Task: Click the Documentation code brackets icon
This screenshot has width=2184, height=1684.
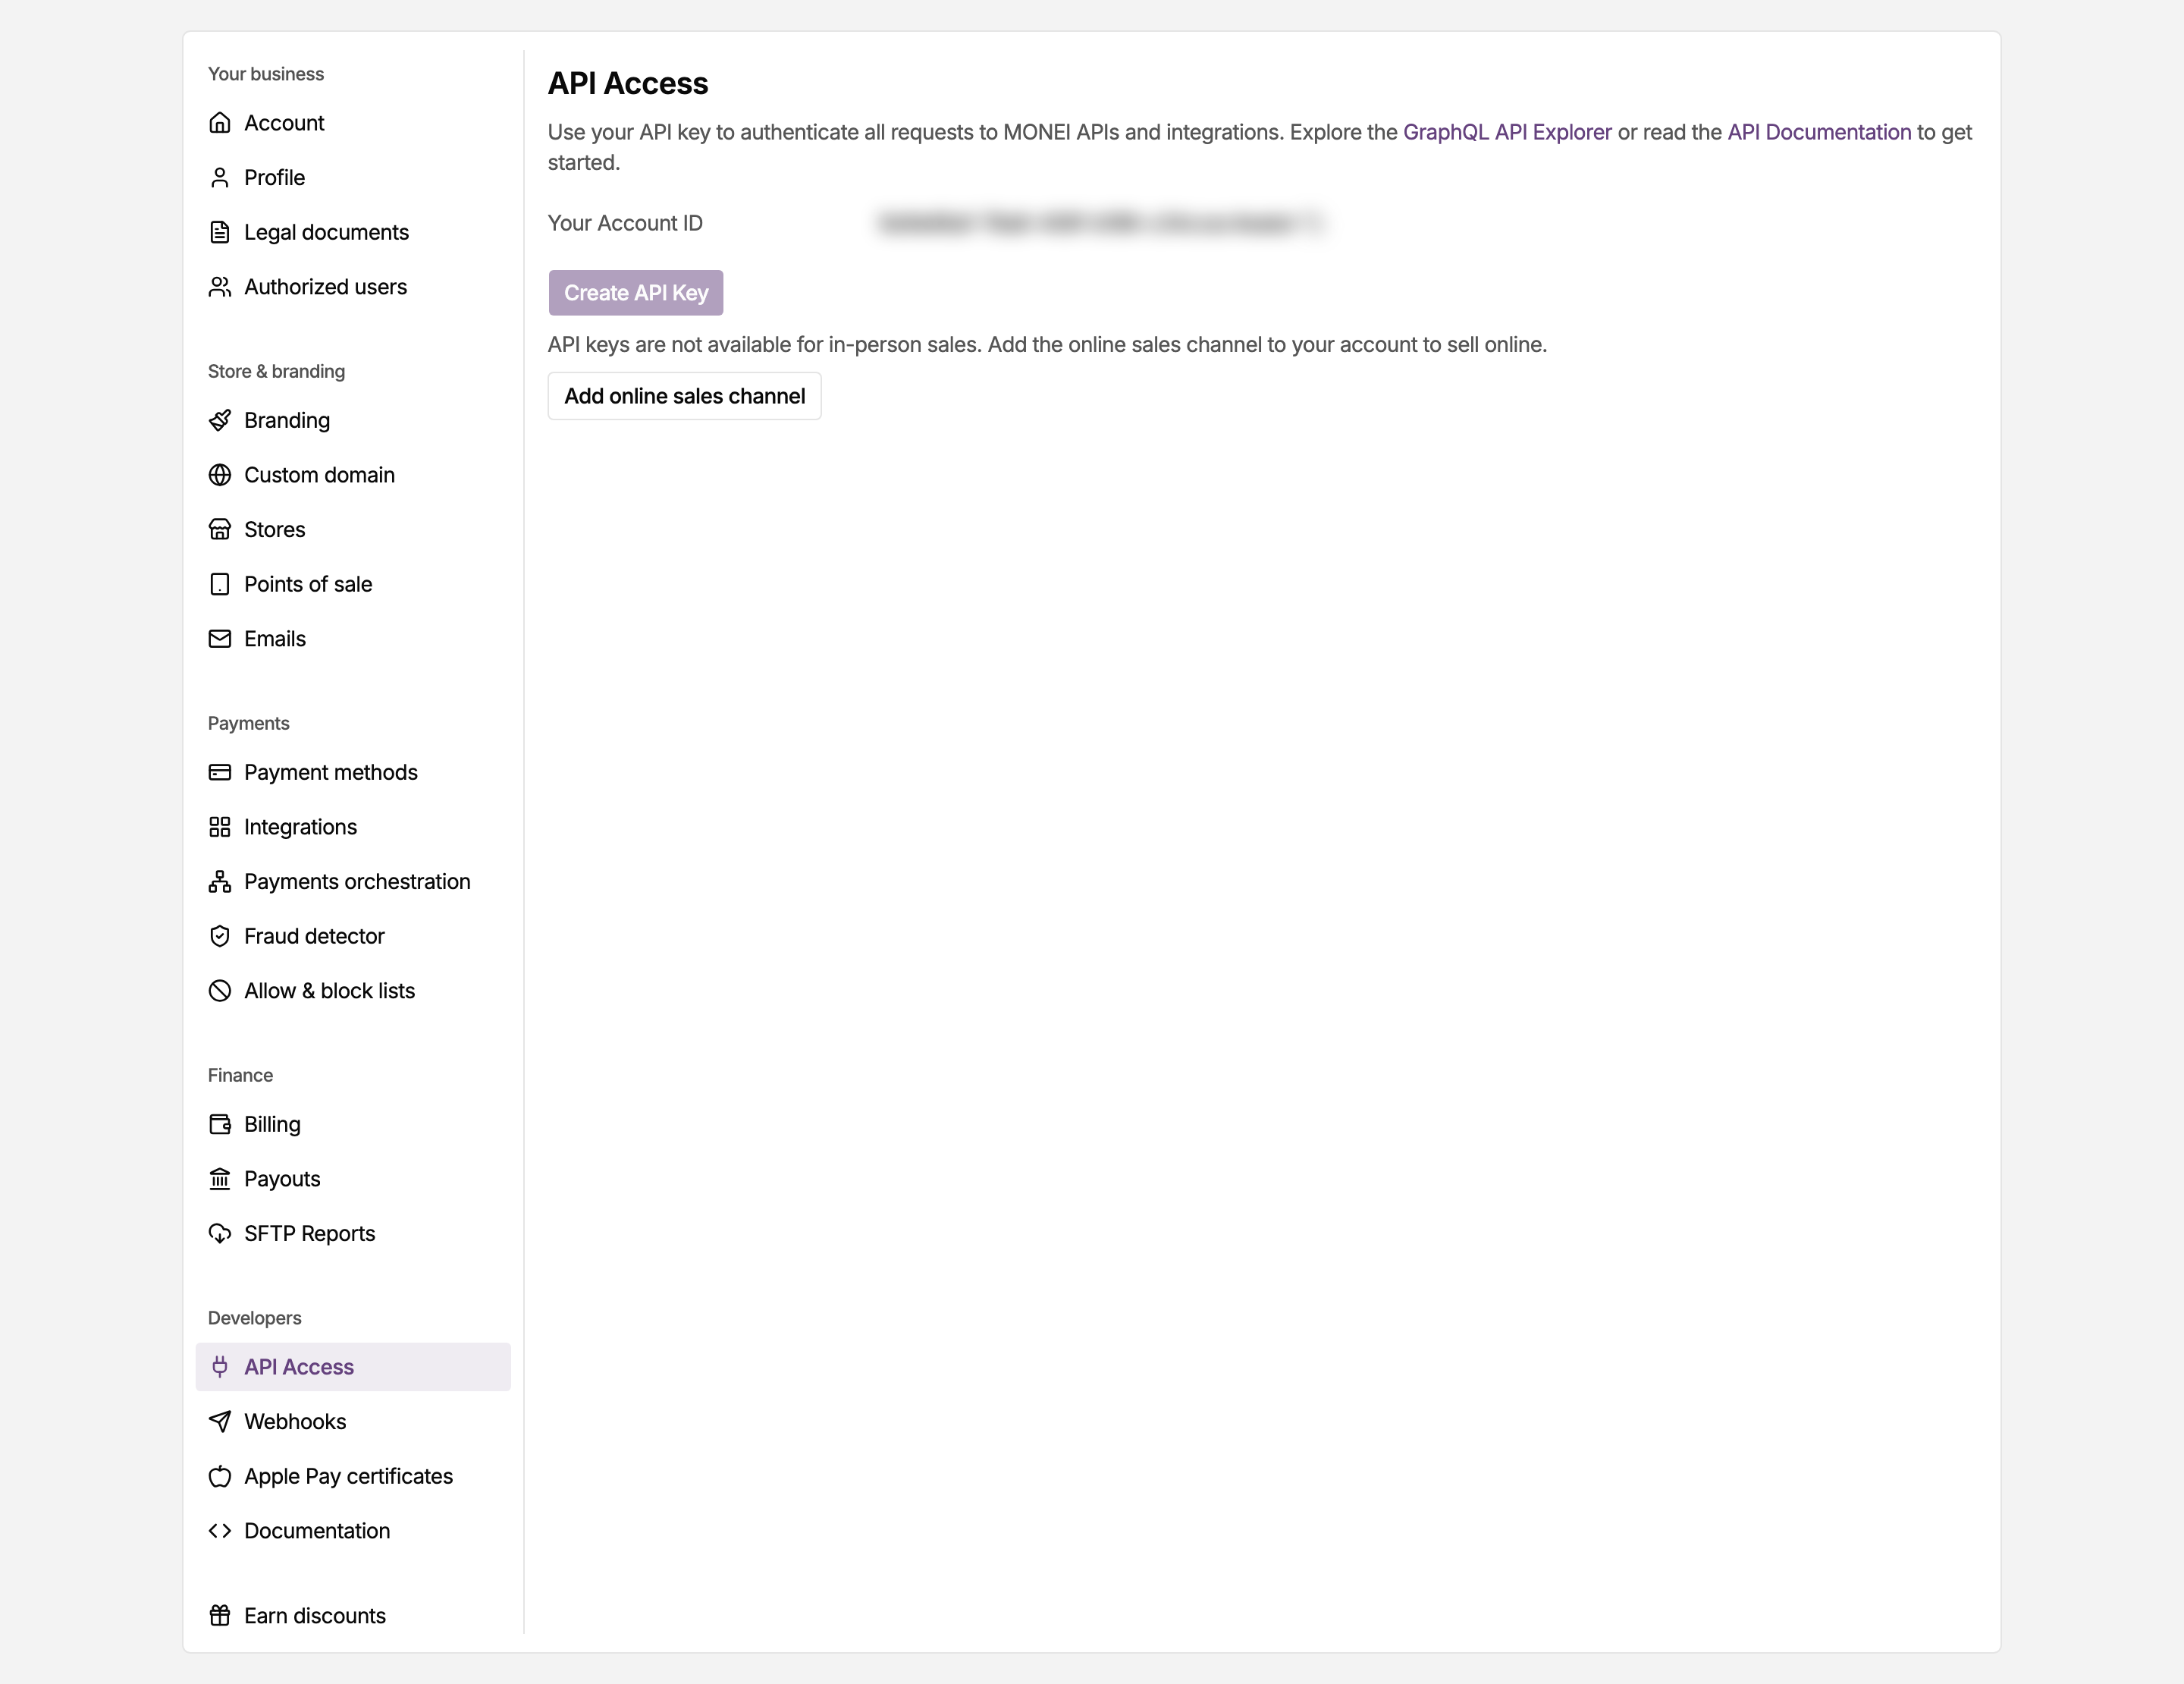Action: pyautogui.click(x=220, y=1531)
